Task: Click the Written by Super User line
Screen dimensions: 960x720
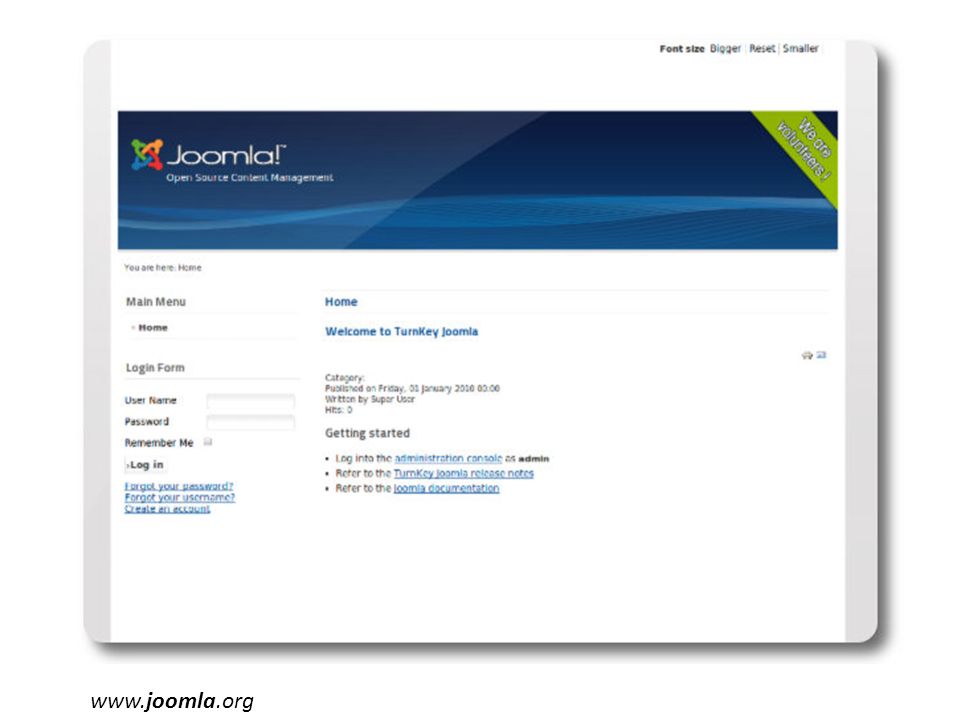Action: tap(370, 399)
